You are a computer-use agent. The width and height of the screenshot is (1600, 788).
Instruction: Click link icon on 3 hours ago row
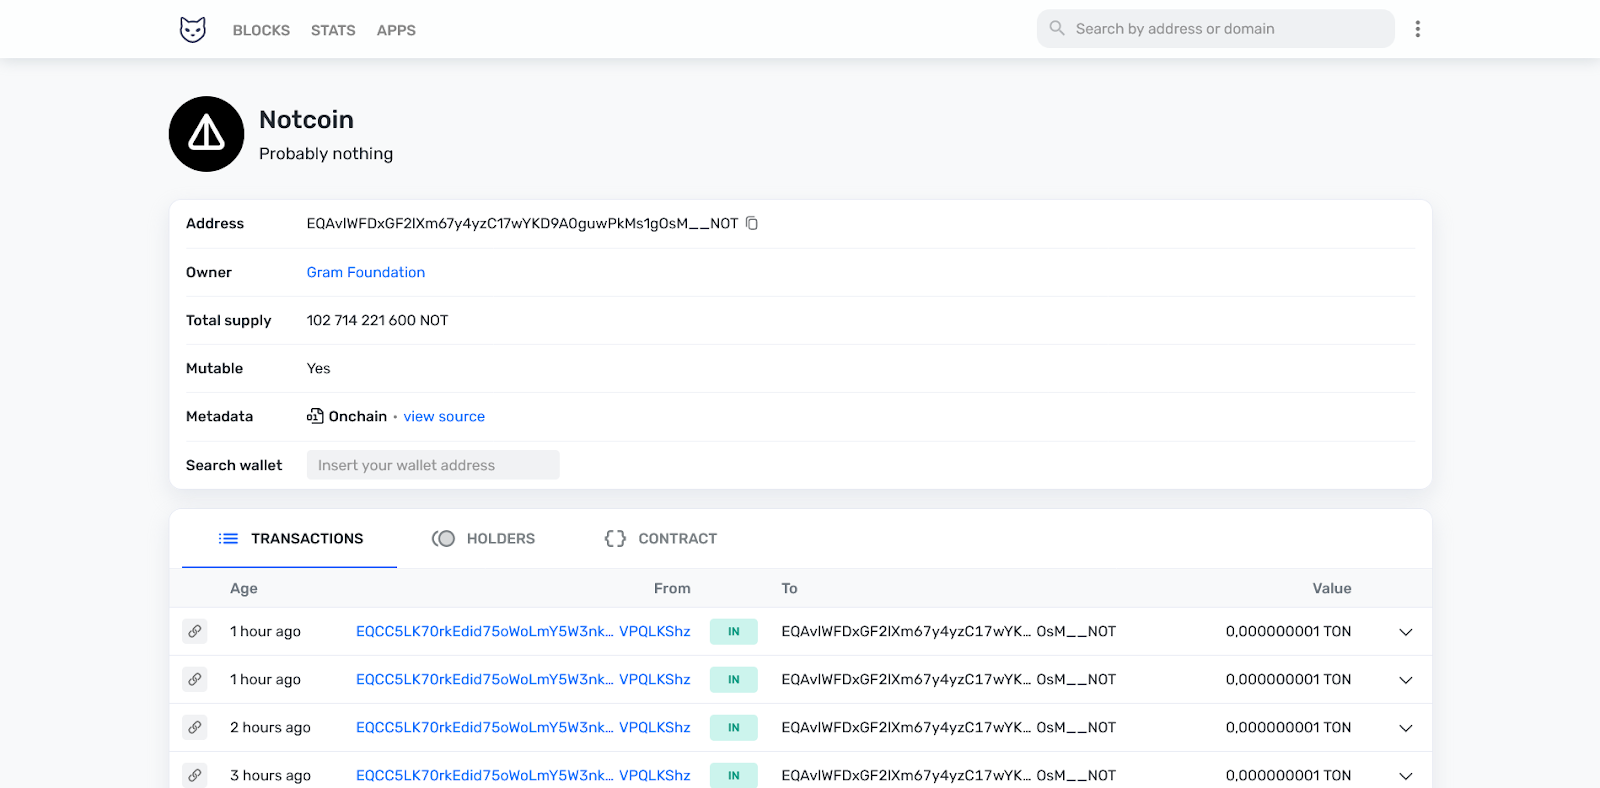pyautogui.click(x=195, y=775)
